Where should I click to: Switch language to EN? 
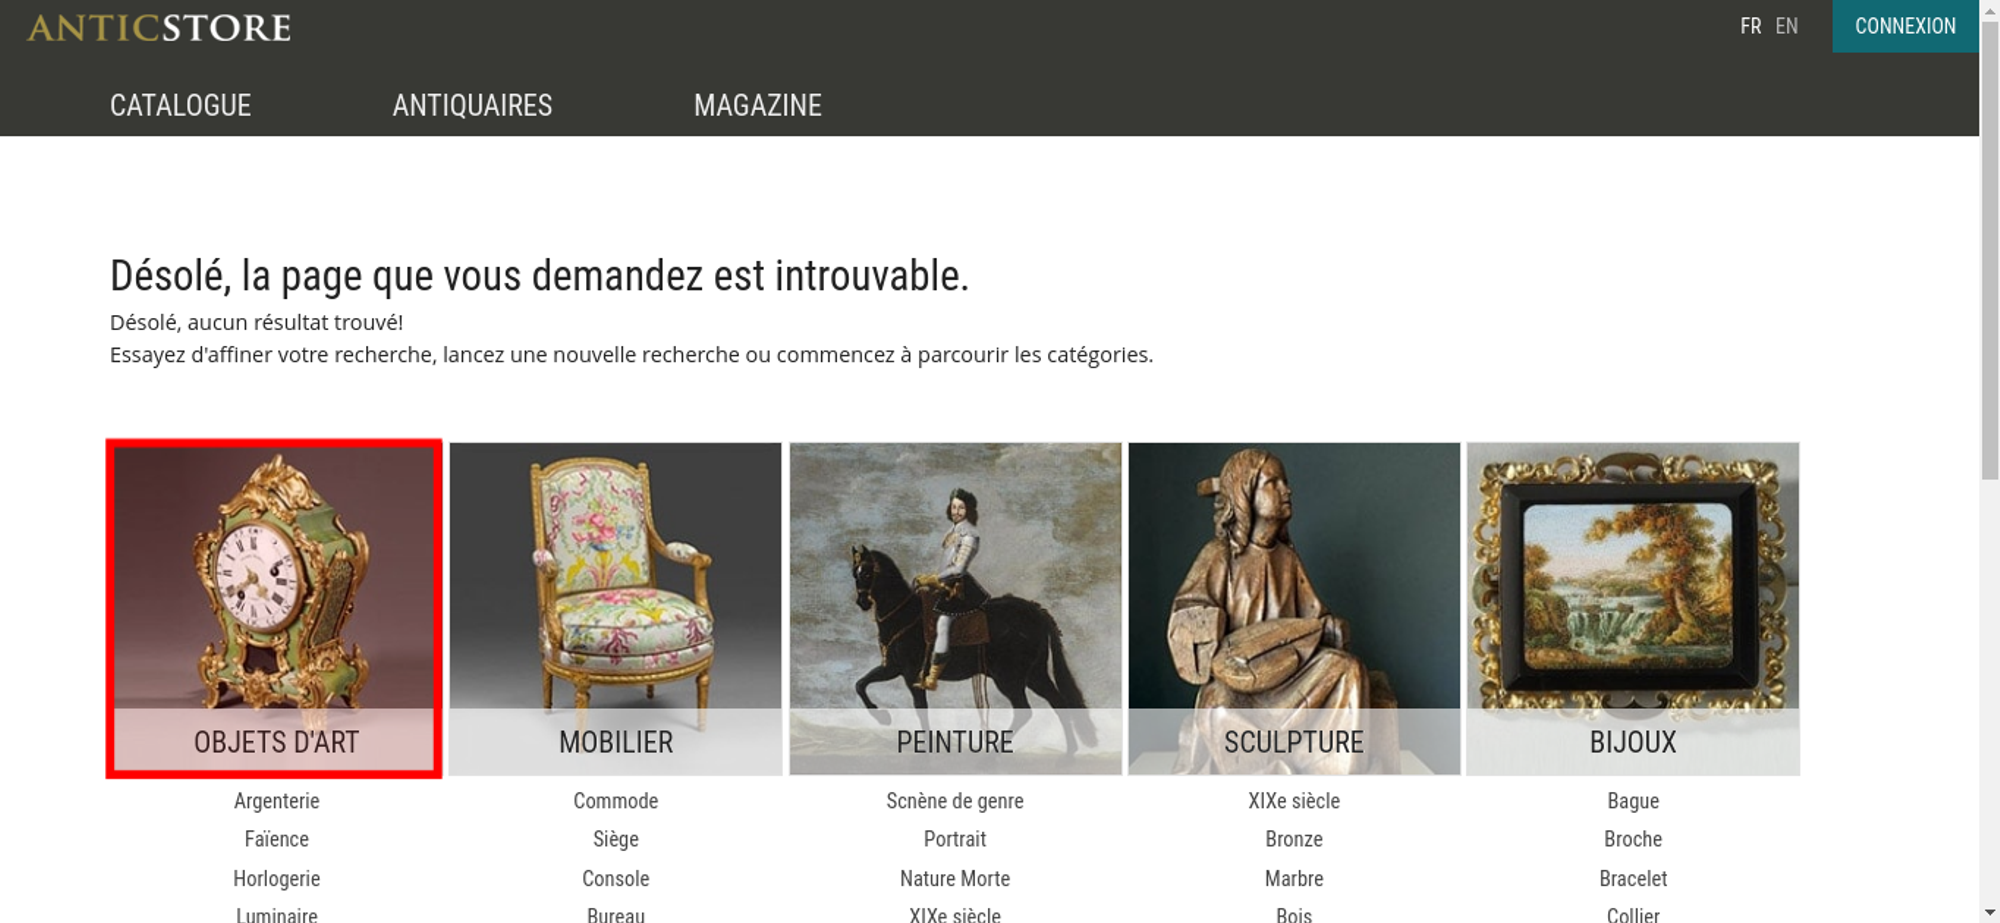[x=1786, y=26]
